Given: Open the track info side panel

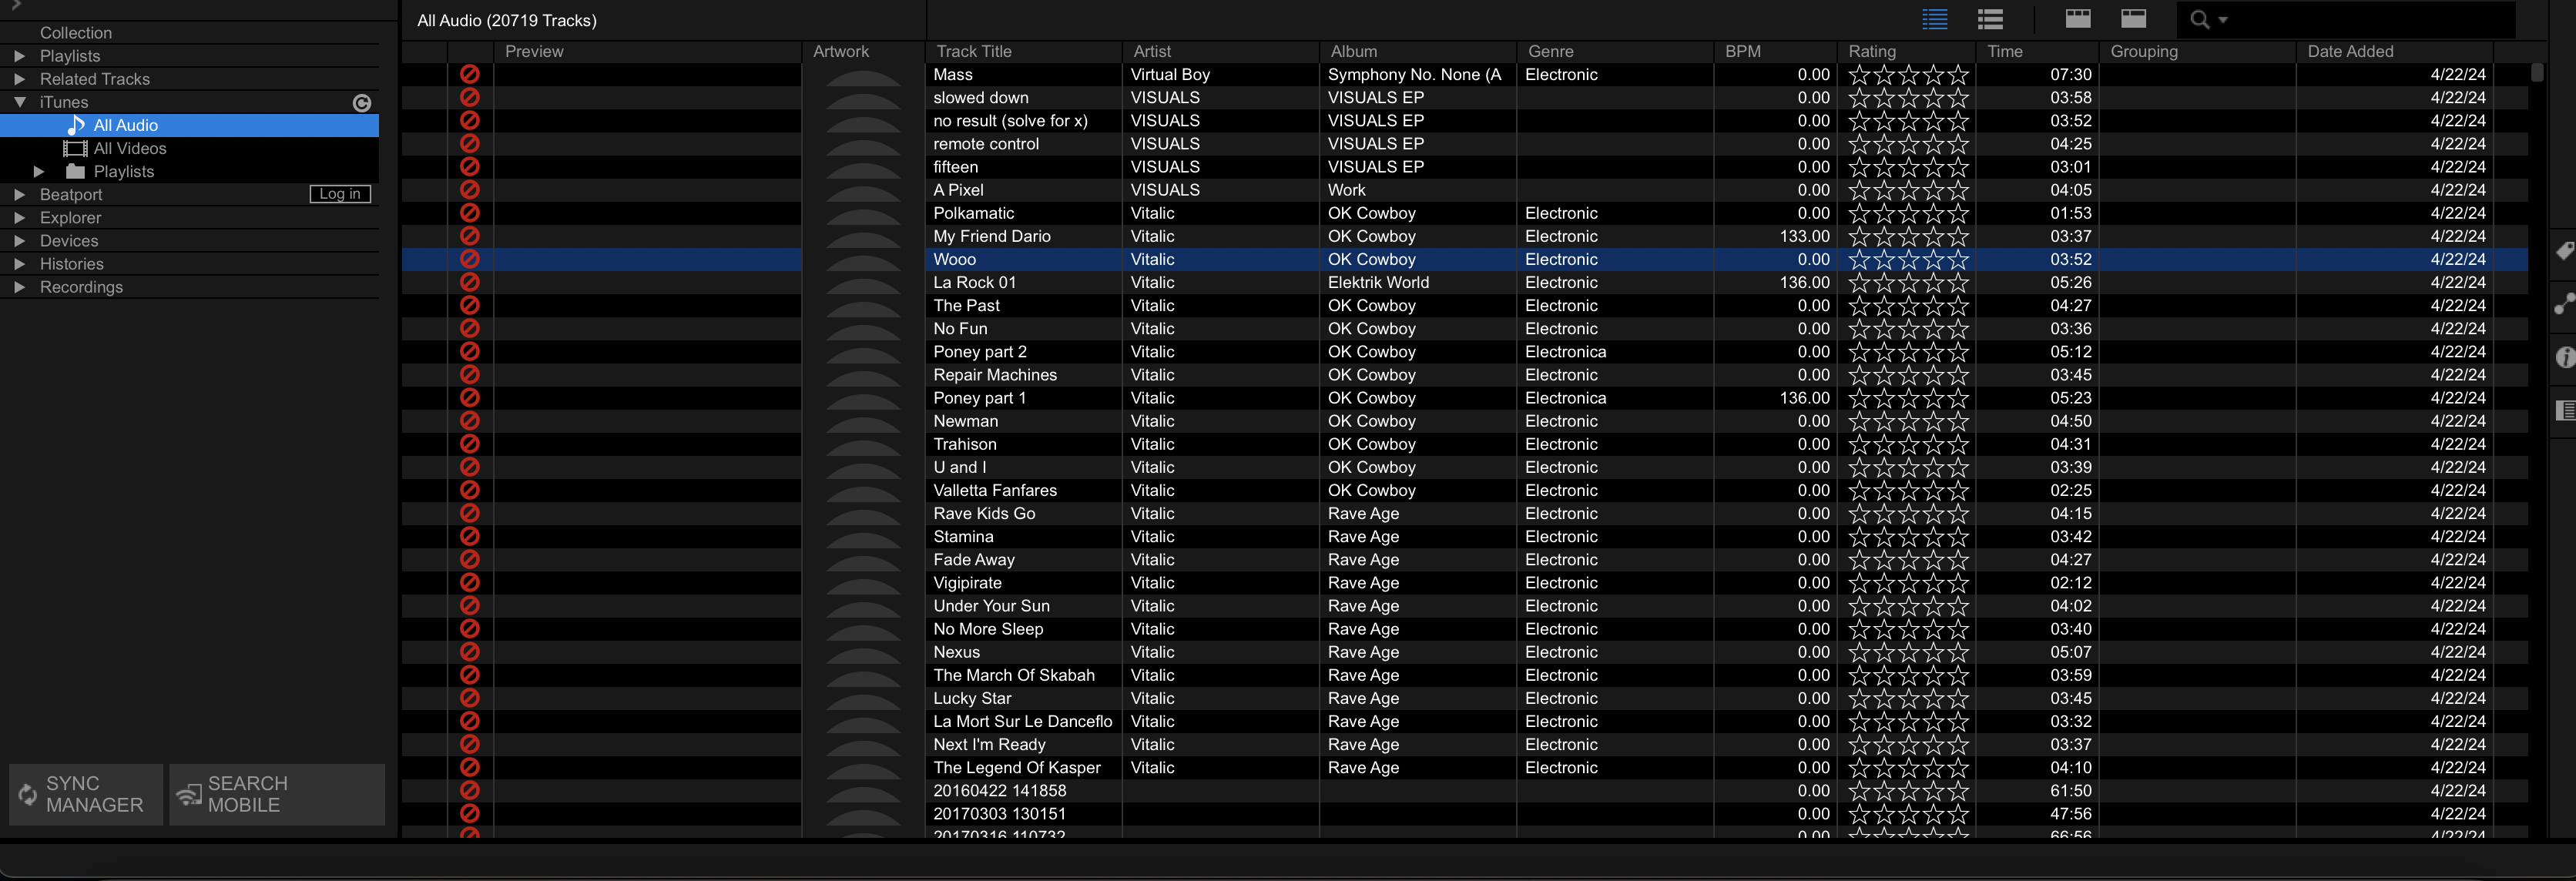Looking at the screenshot, I should coord(2565,357).
